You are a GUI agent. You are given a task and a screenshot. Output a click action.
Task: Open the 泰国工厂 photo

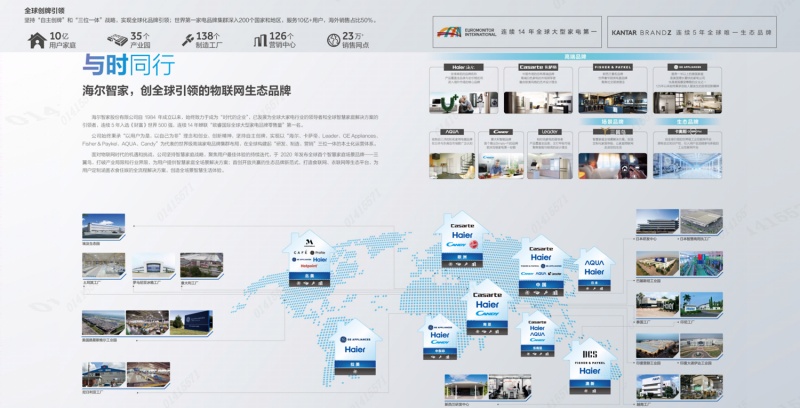click(x=657, y=305)
